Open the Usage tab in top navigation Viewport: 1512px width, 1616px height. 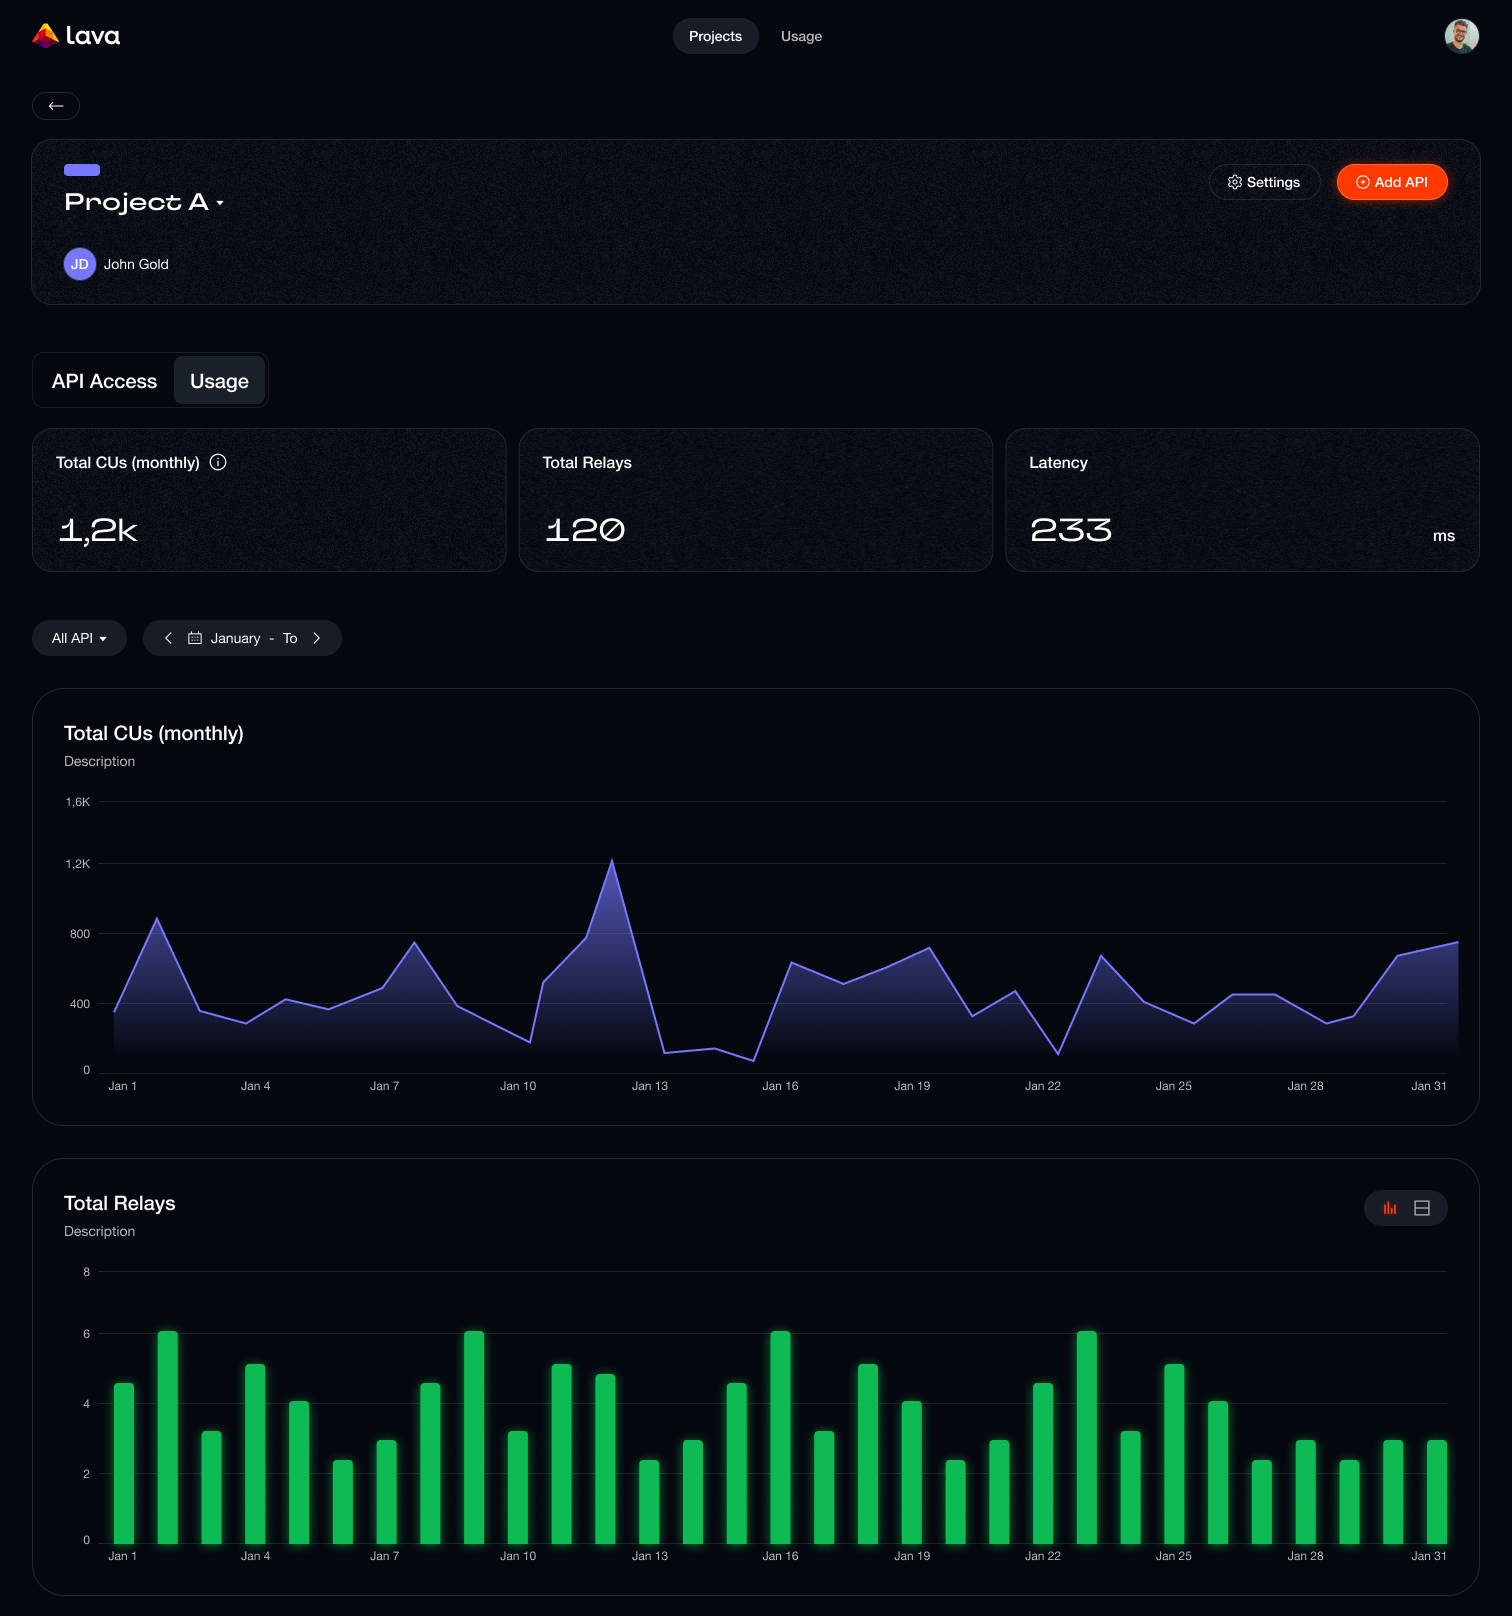801,36
